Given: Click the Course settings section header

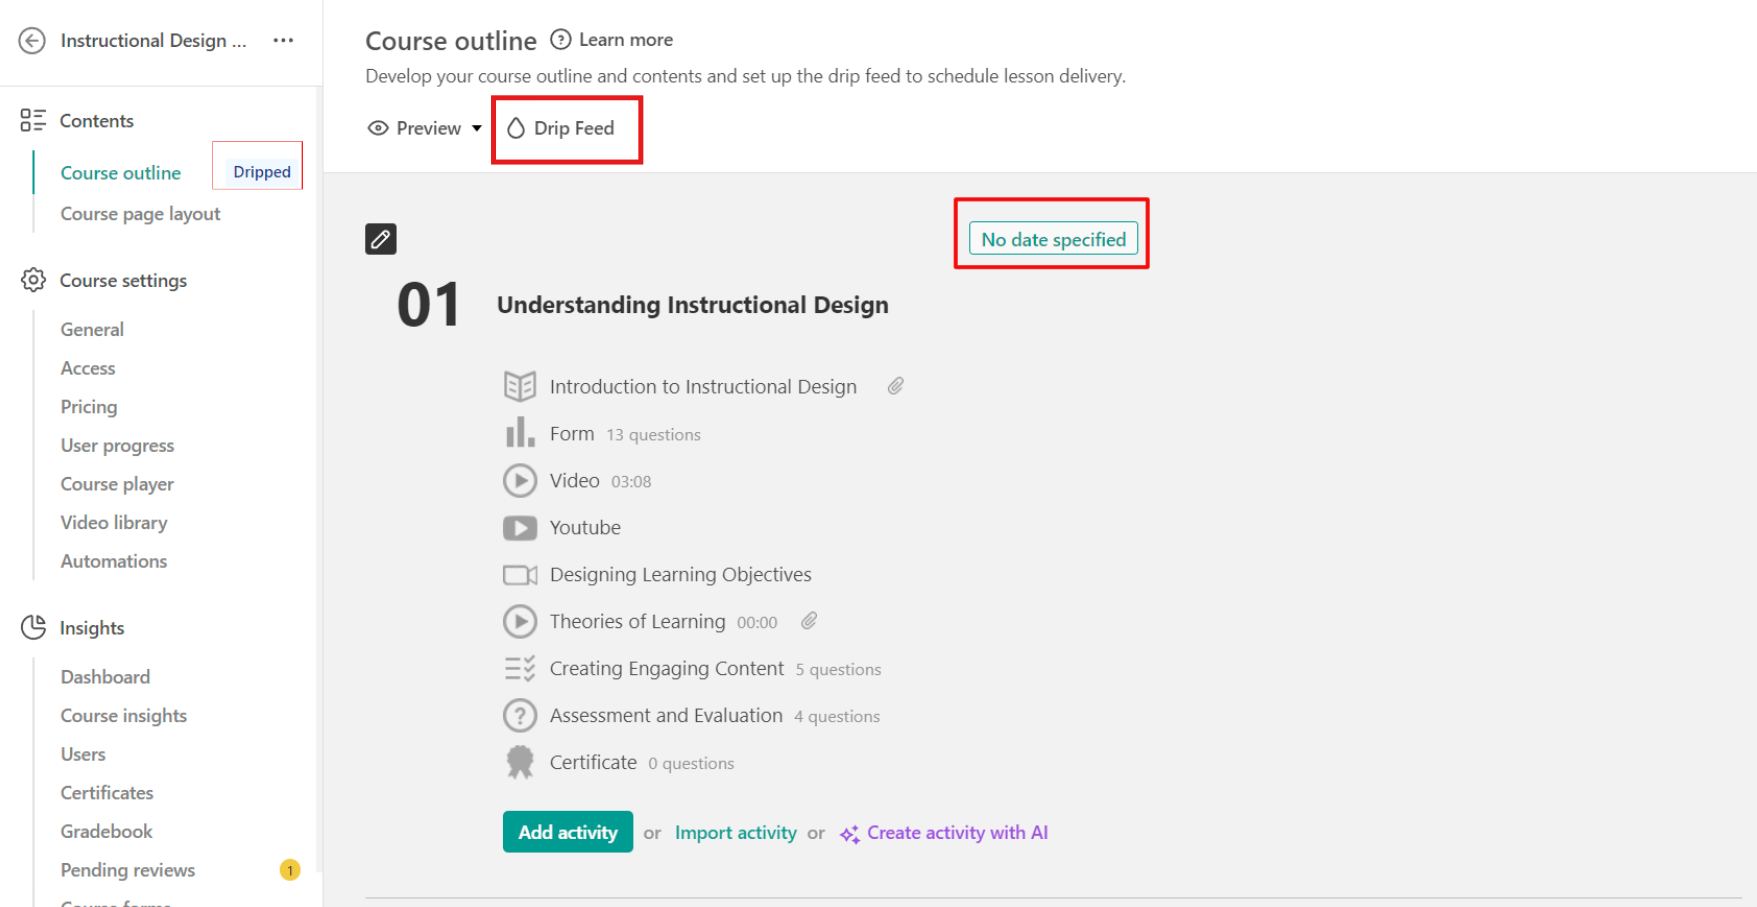Looking at the screenshot, I should pos(123,281).
